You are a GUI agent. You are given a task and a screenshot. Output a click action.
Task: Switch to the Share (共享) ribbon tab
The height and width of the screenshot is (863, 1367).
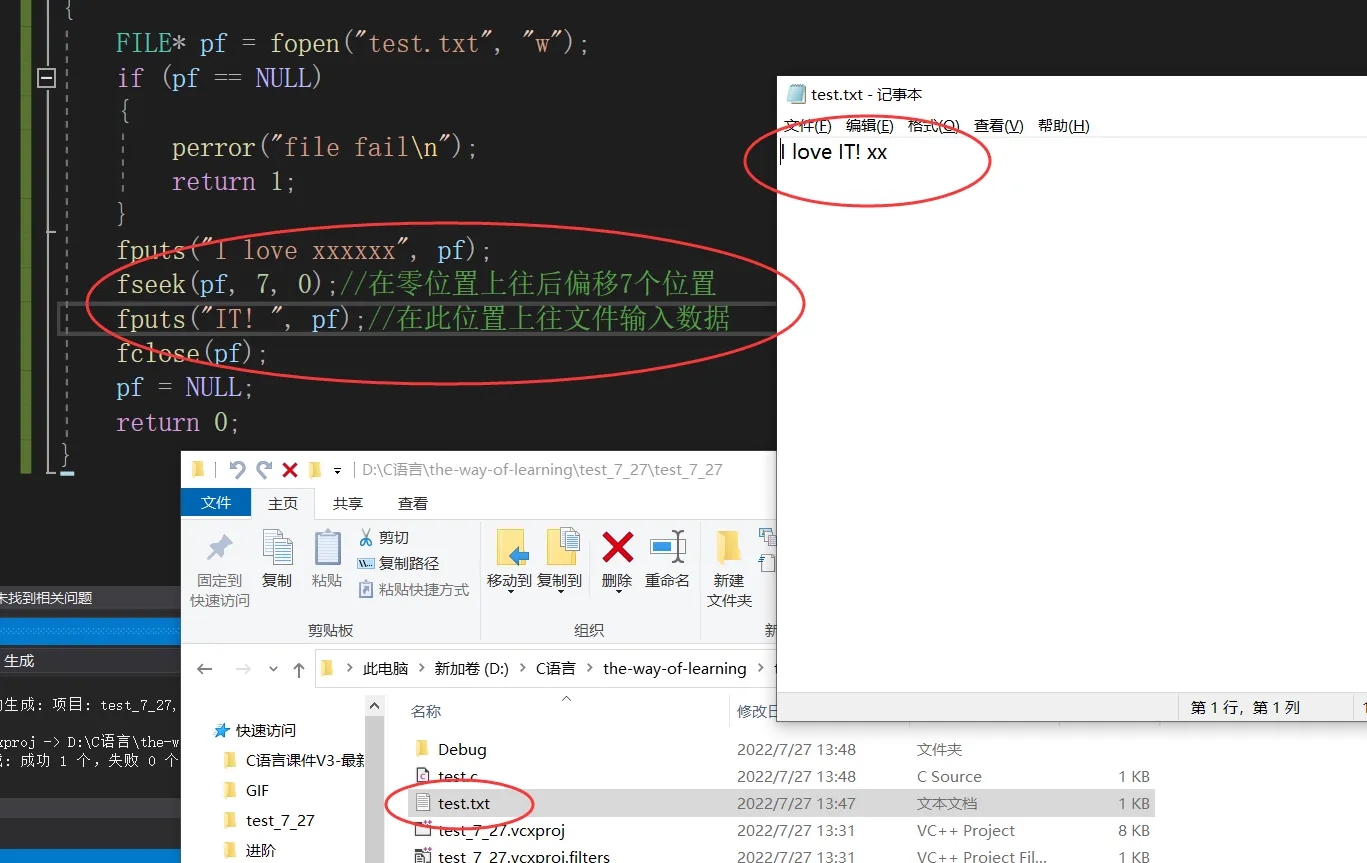pos(348,504)
